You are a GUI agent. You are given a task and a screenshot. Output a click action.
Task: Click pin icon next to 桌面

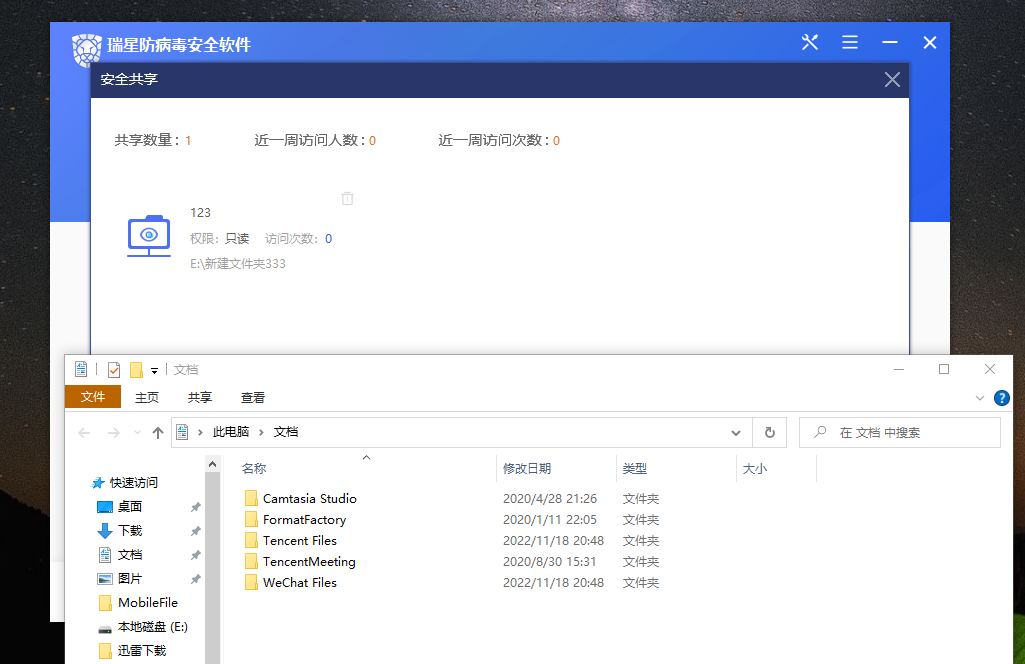(195, 507)
